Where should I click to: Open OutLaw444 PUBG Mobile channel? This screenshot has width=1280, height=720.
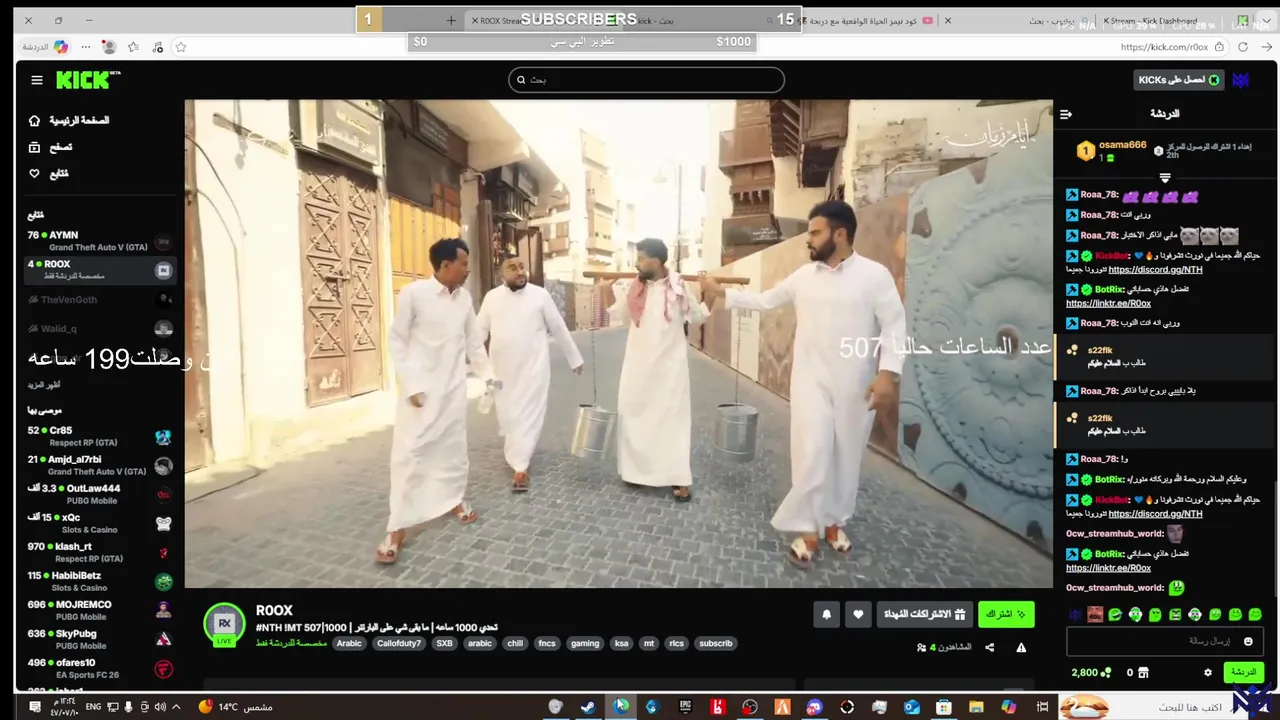click(x=100, y=494)
